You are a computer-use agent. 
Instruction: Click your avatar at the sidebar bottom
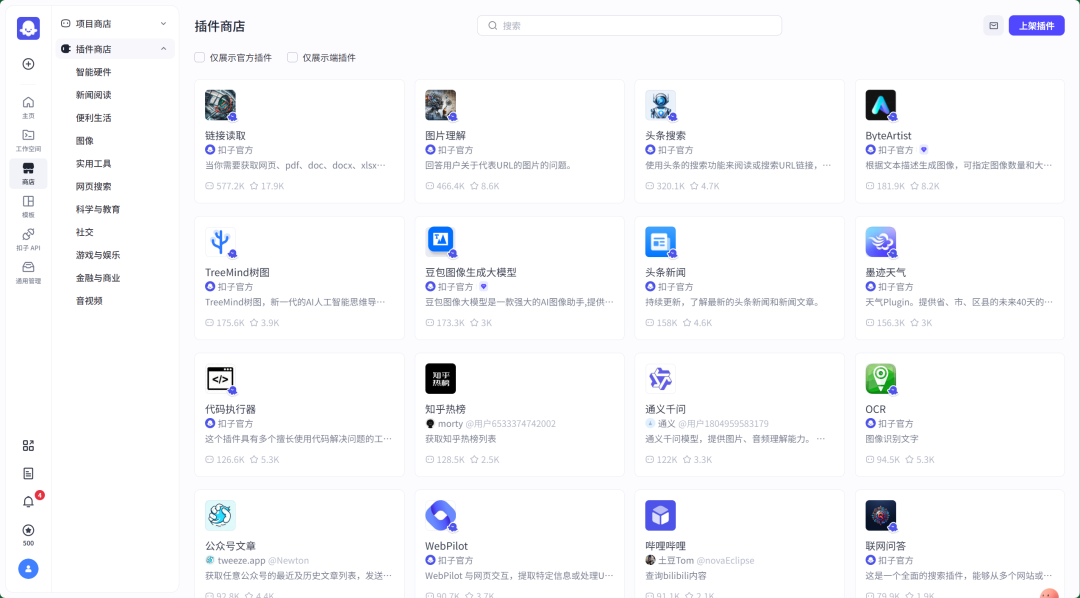tap(28, 568)
